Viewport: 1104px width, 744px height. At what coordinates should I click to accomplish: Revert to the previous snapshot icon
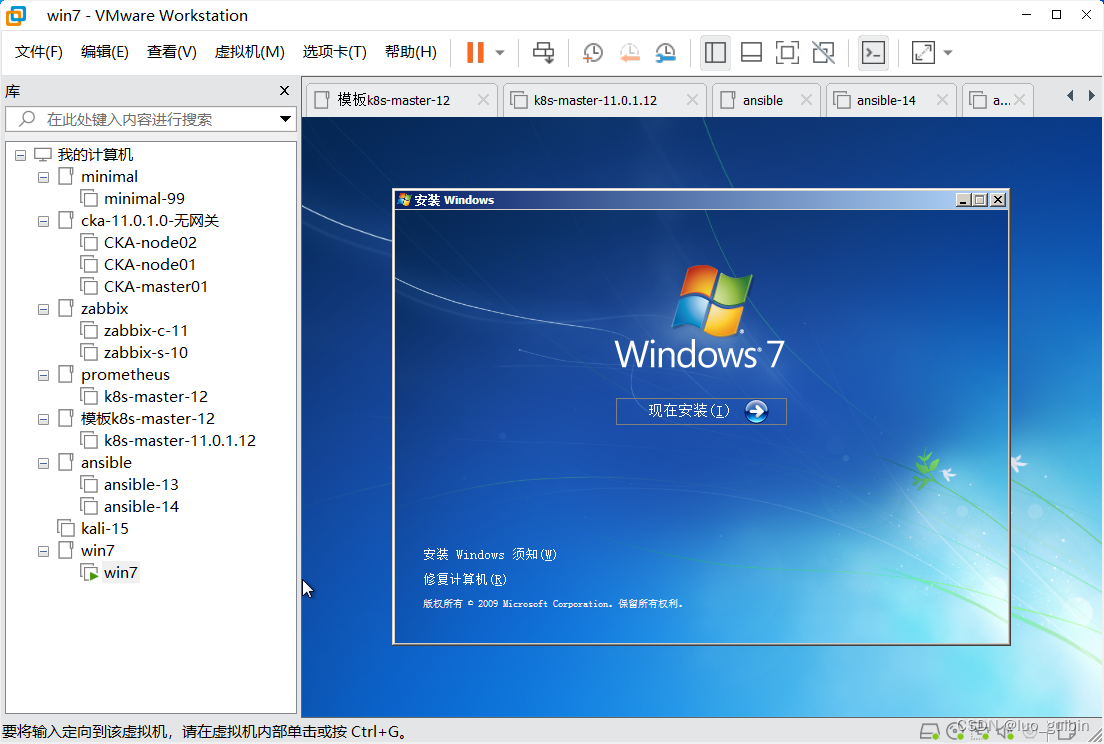click(629, 52)
